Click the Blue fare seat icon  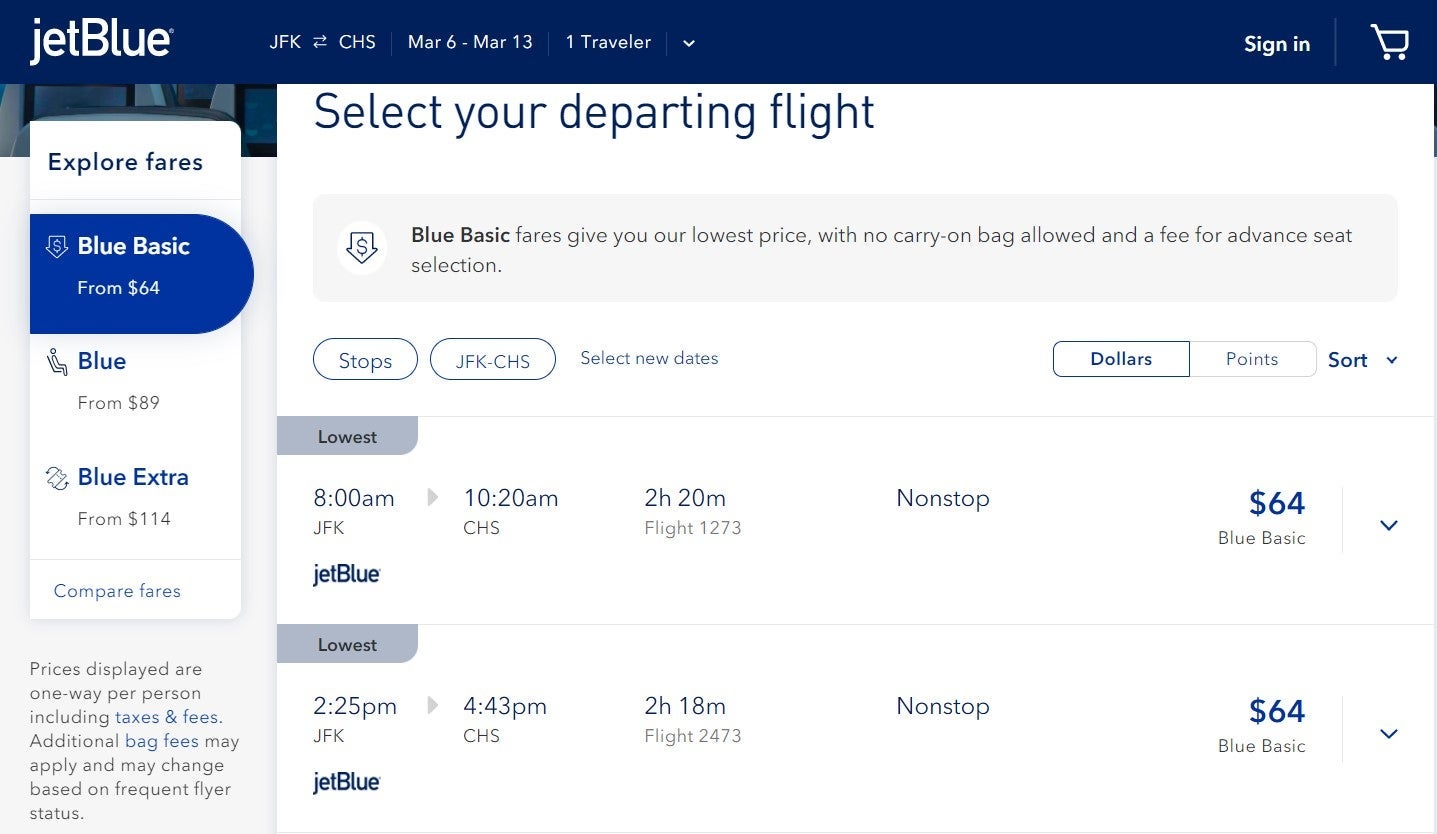[57, 362]
